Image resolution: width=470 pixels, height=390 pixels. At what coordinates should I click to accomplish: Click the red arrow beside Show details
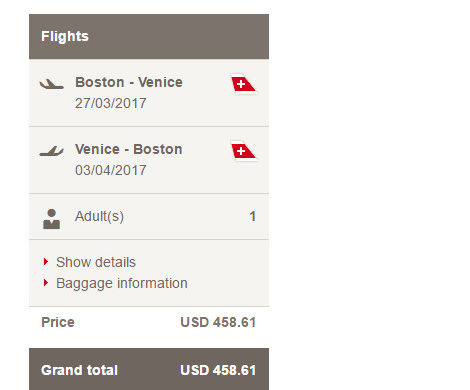pyautogui.click(x=46, y=262)
